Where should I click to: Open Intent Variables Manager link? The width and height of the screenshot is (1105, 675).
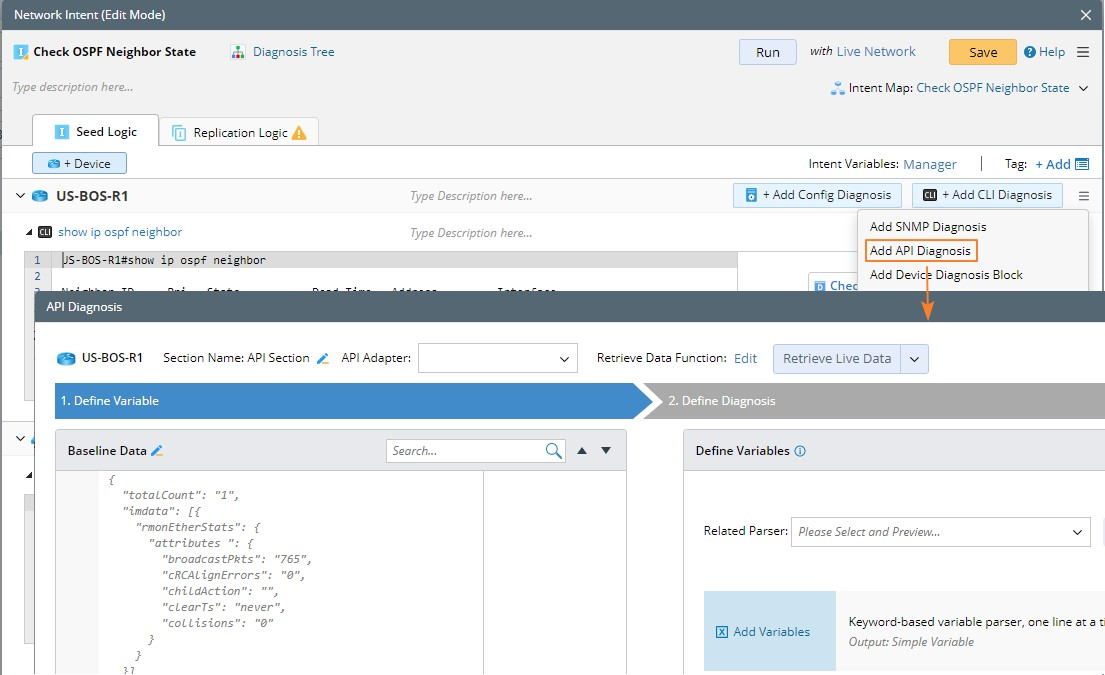[930, 164]
